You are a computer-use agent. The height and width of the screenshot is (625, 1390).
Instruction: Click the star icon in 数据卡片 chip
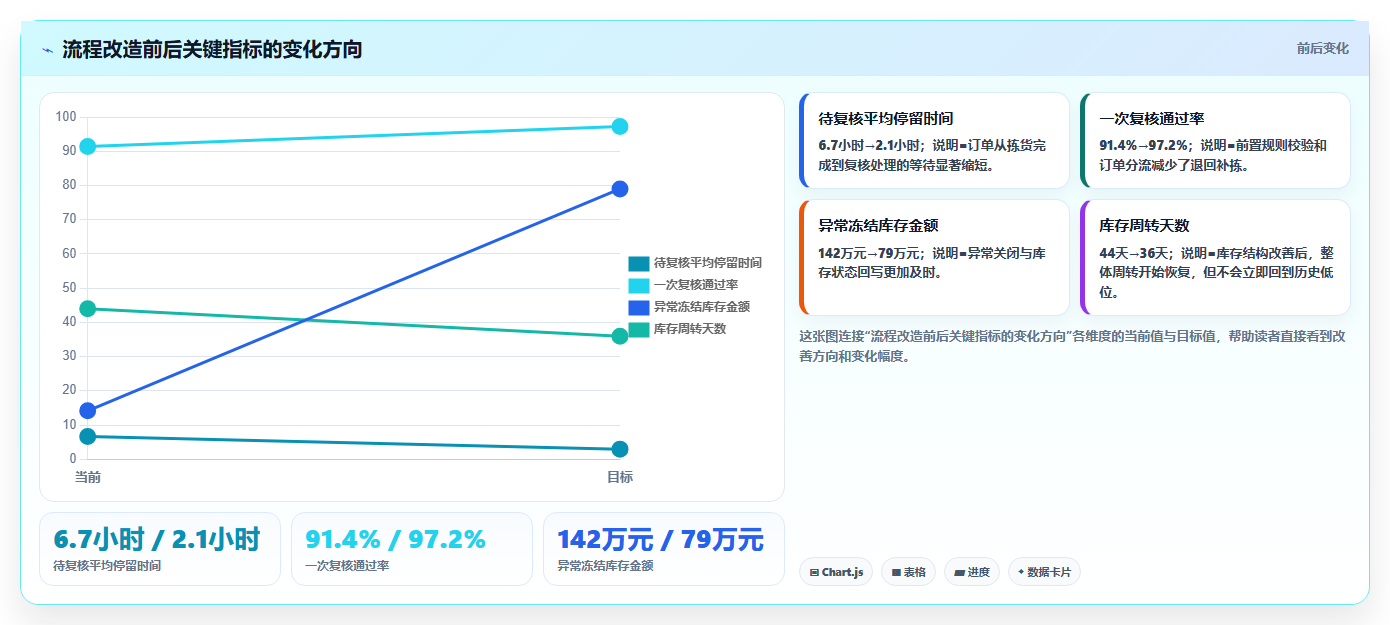click(x=1021, y=573)
